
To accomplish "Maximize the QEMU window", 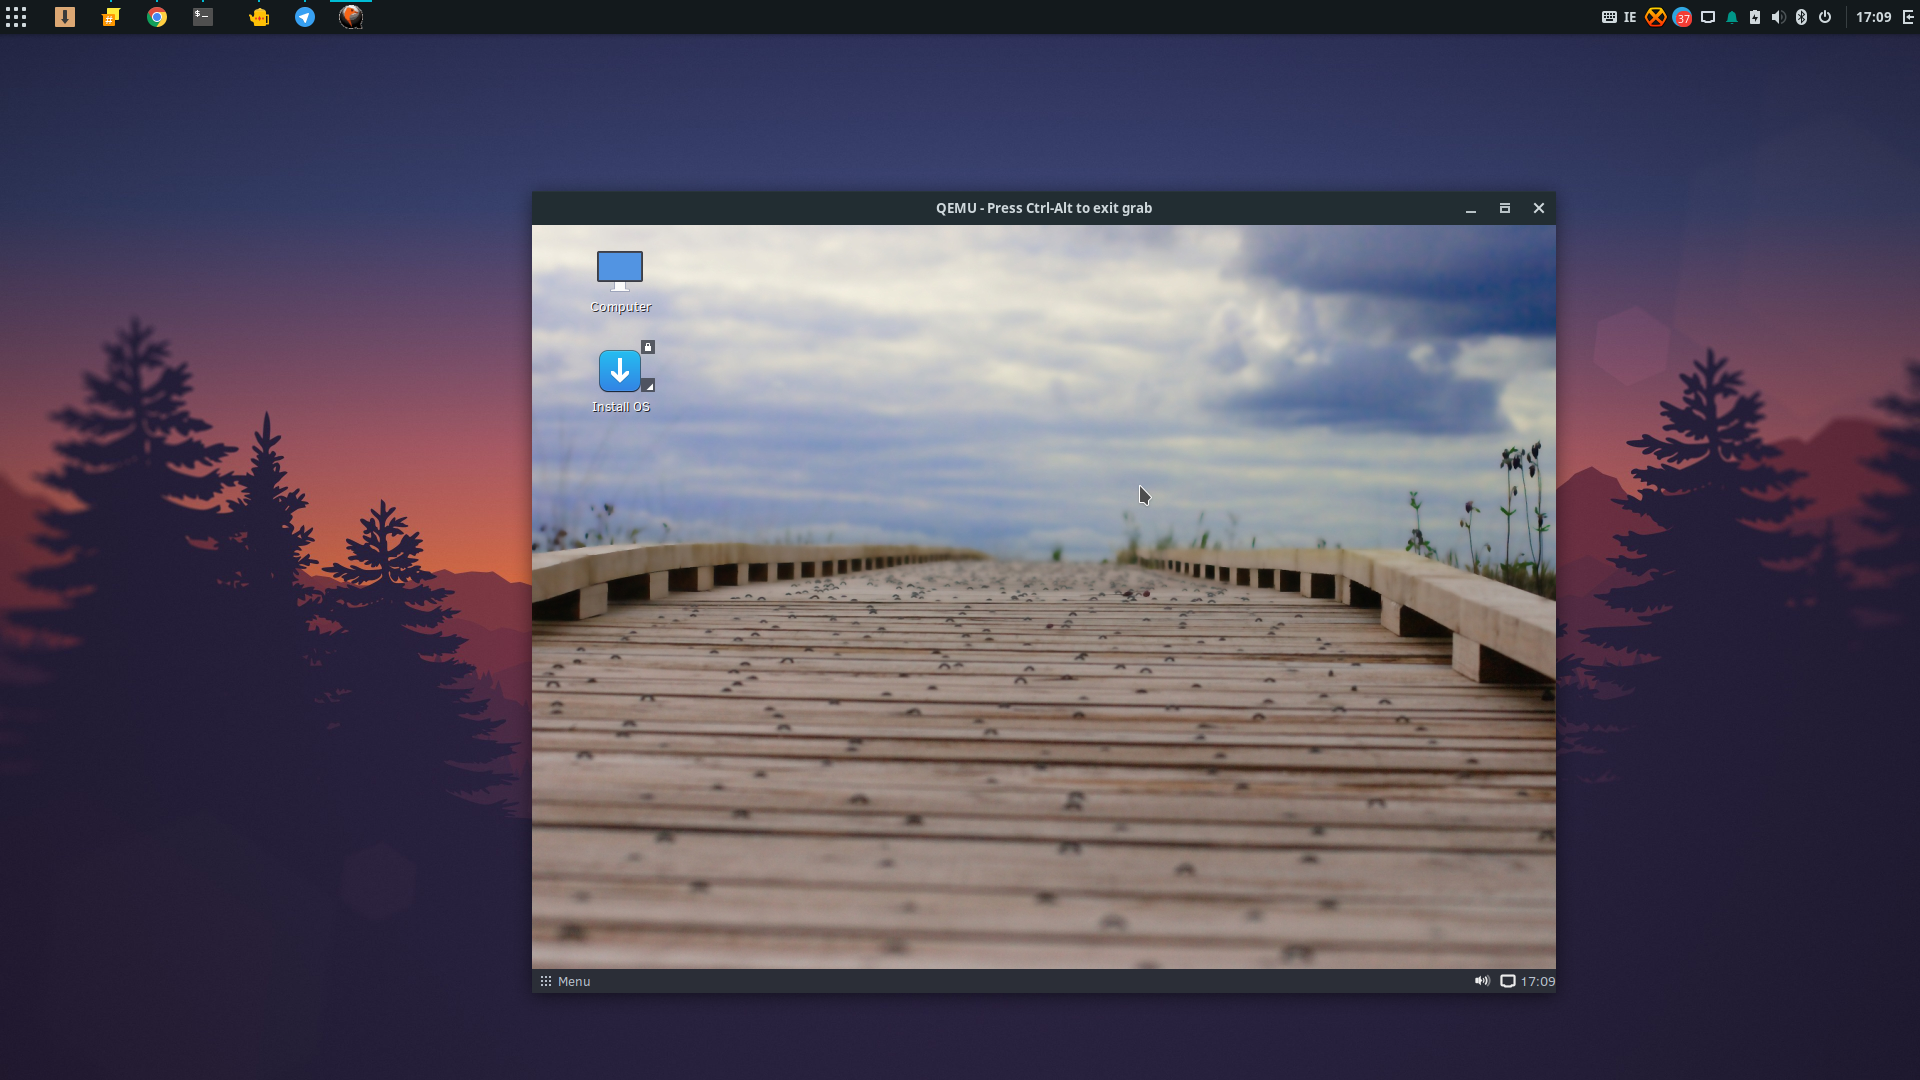I will 1505,208.
